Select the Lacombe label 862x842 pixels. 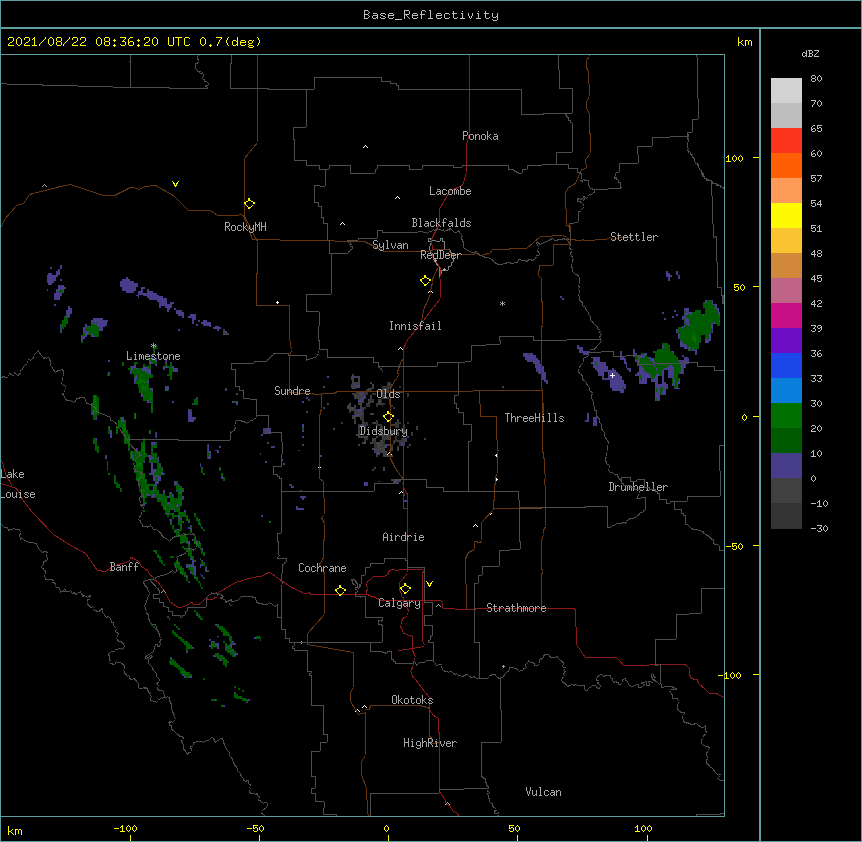(450, 191)
